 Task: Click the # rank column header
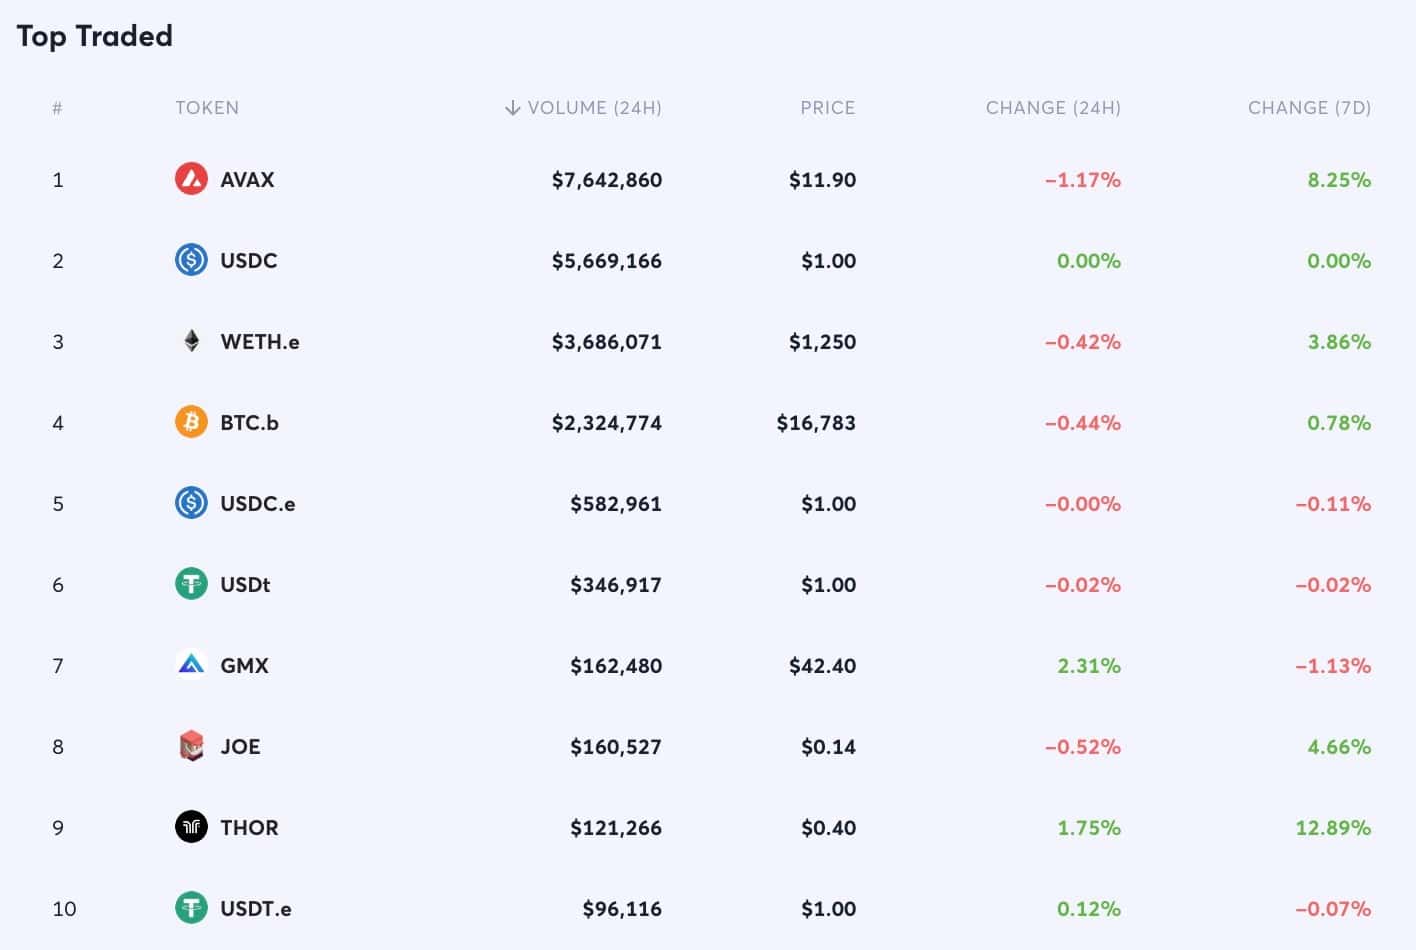point(57,108)
